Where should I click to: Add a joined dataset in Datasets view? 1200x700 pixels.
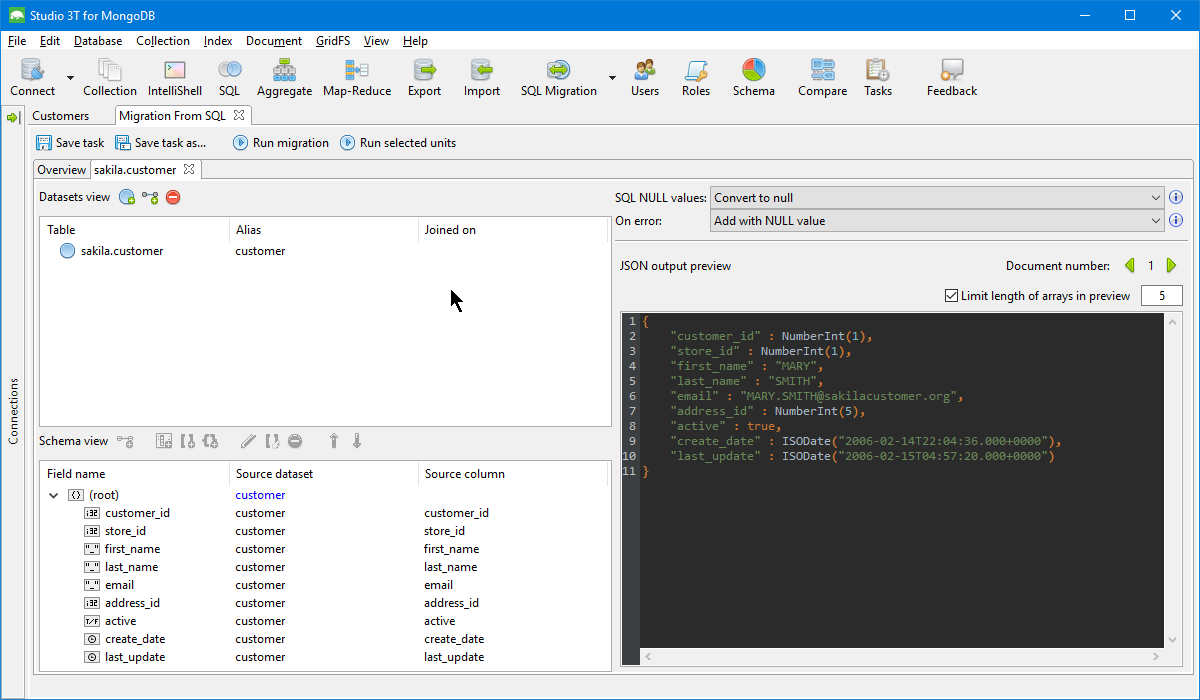point(150,197)
